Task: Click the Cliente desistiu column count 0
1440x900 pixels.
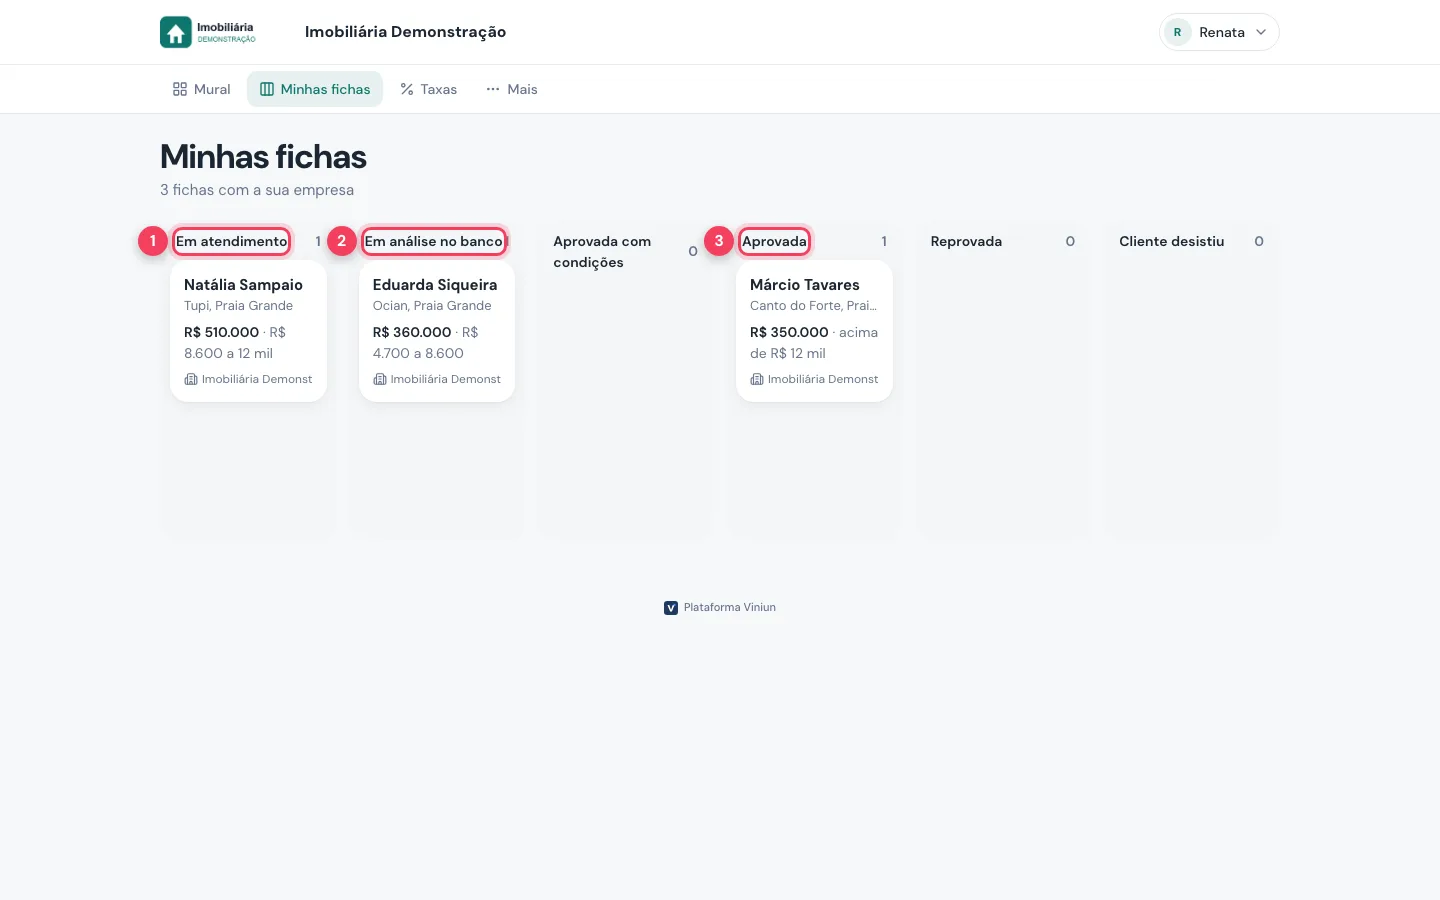Action: pyautogui.click(x=1259, y=241)
